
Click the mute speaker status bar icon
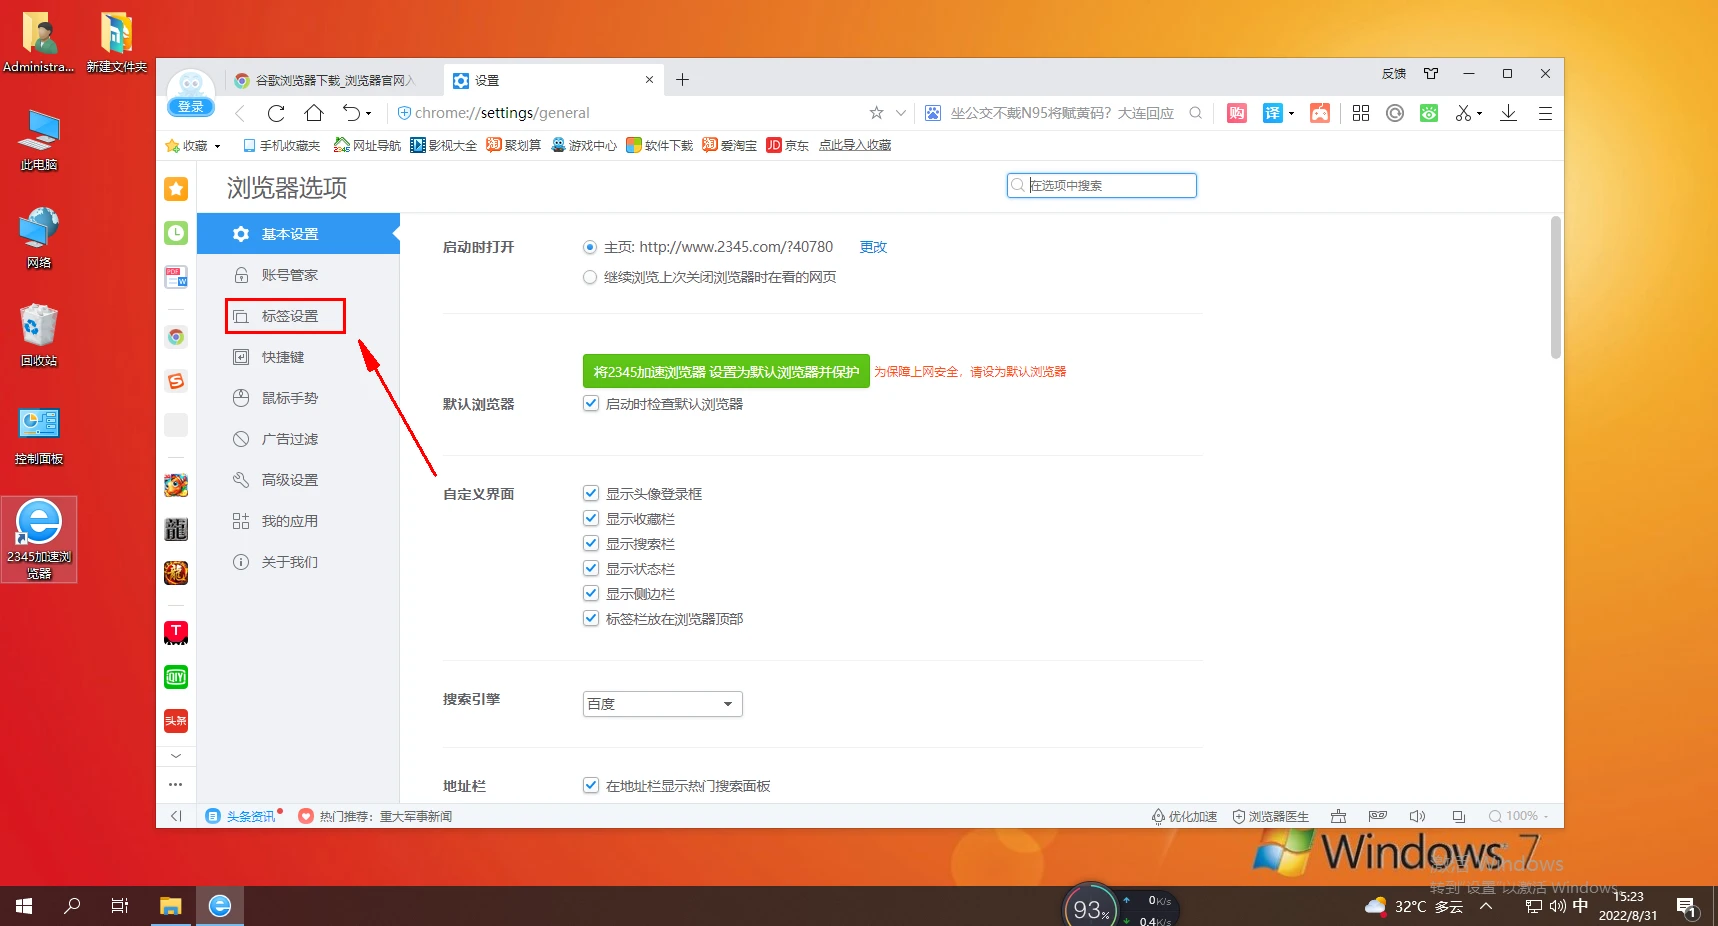[x=1417, y=816]
